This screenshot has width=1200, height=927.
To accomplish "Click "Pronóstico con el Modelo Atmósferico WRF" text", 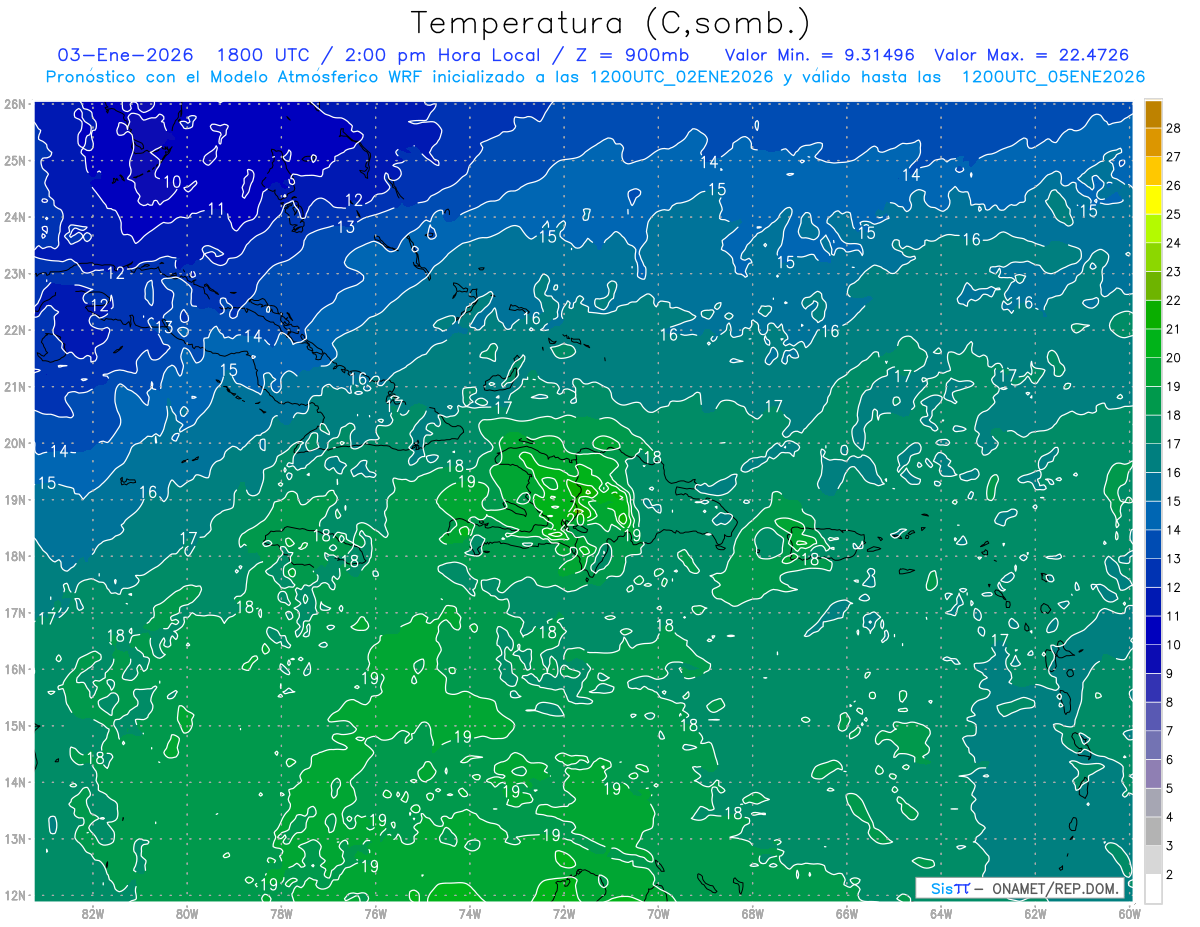I will tap(234, 77).
